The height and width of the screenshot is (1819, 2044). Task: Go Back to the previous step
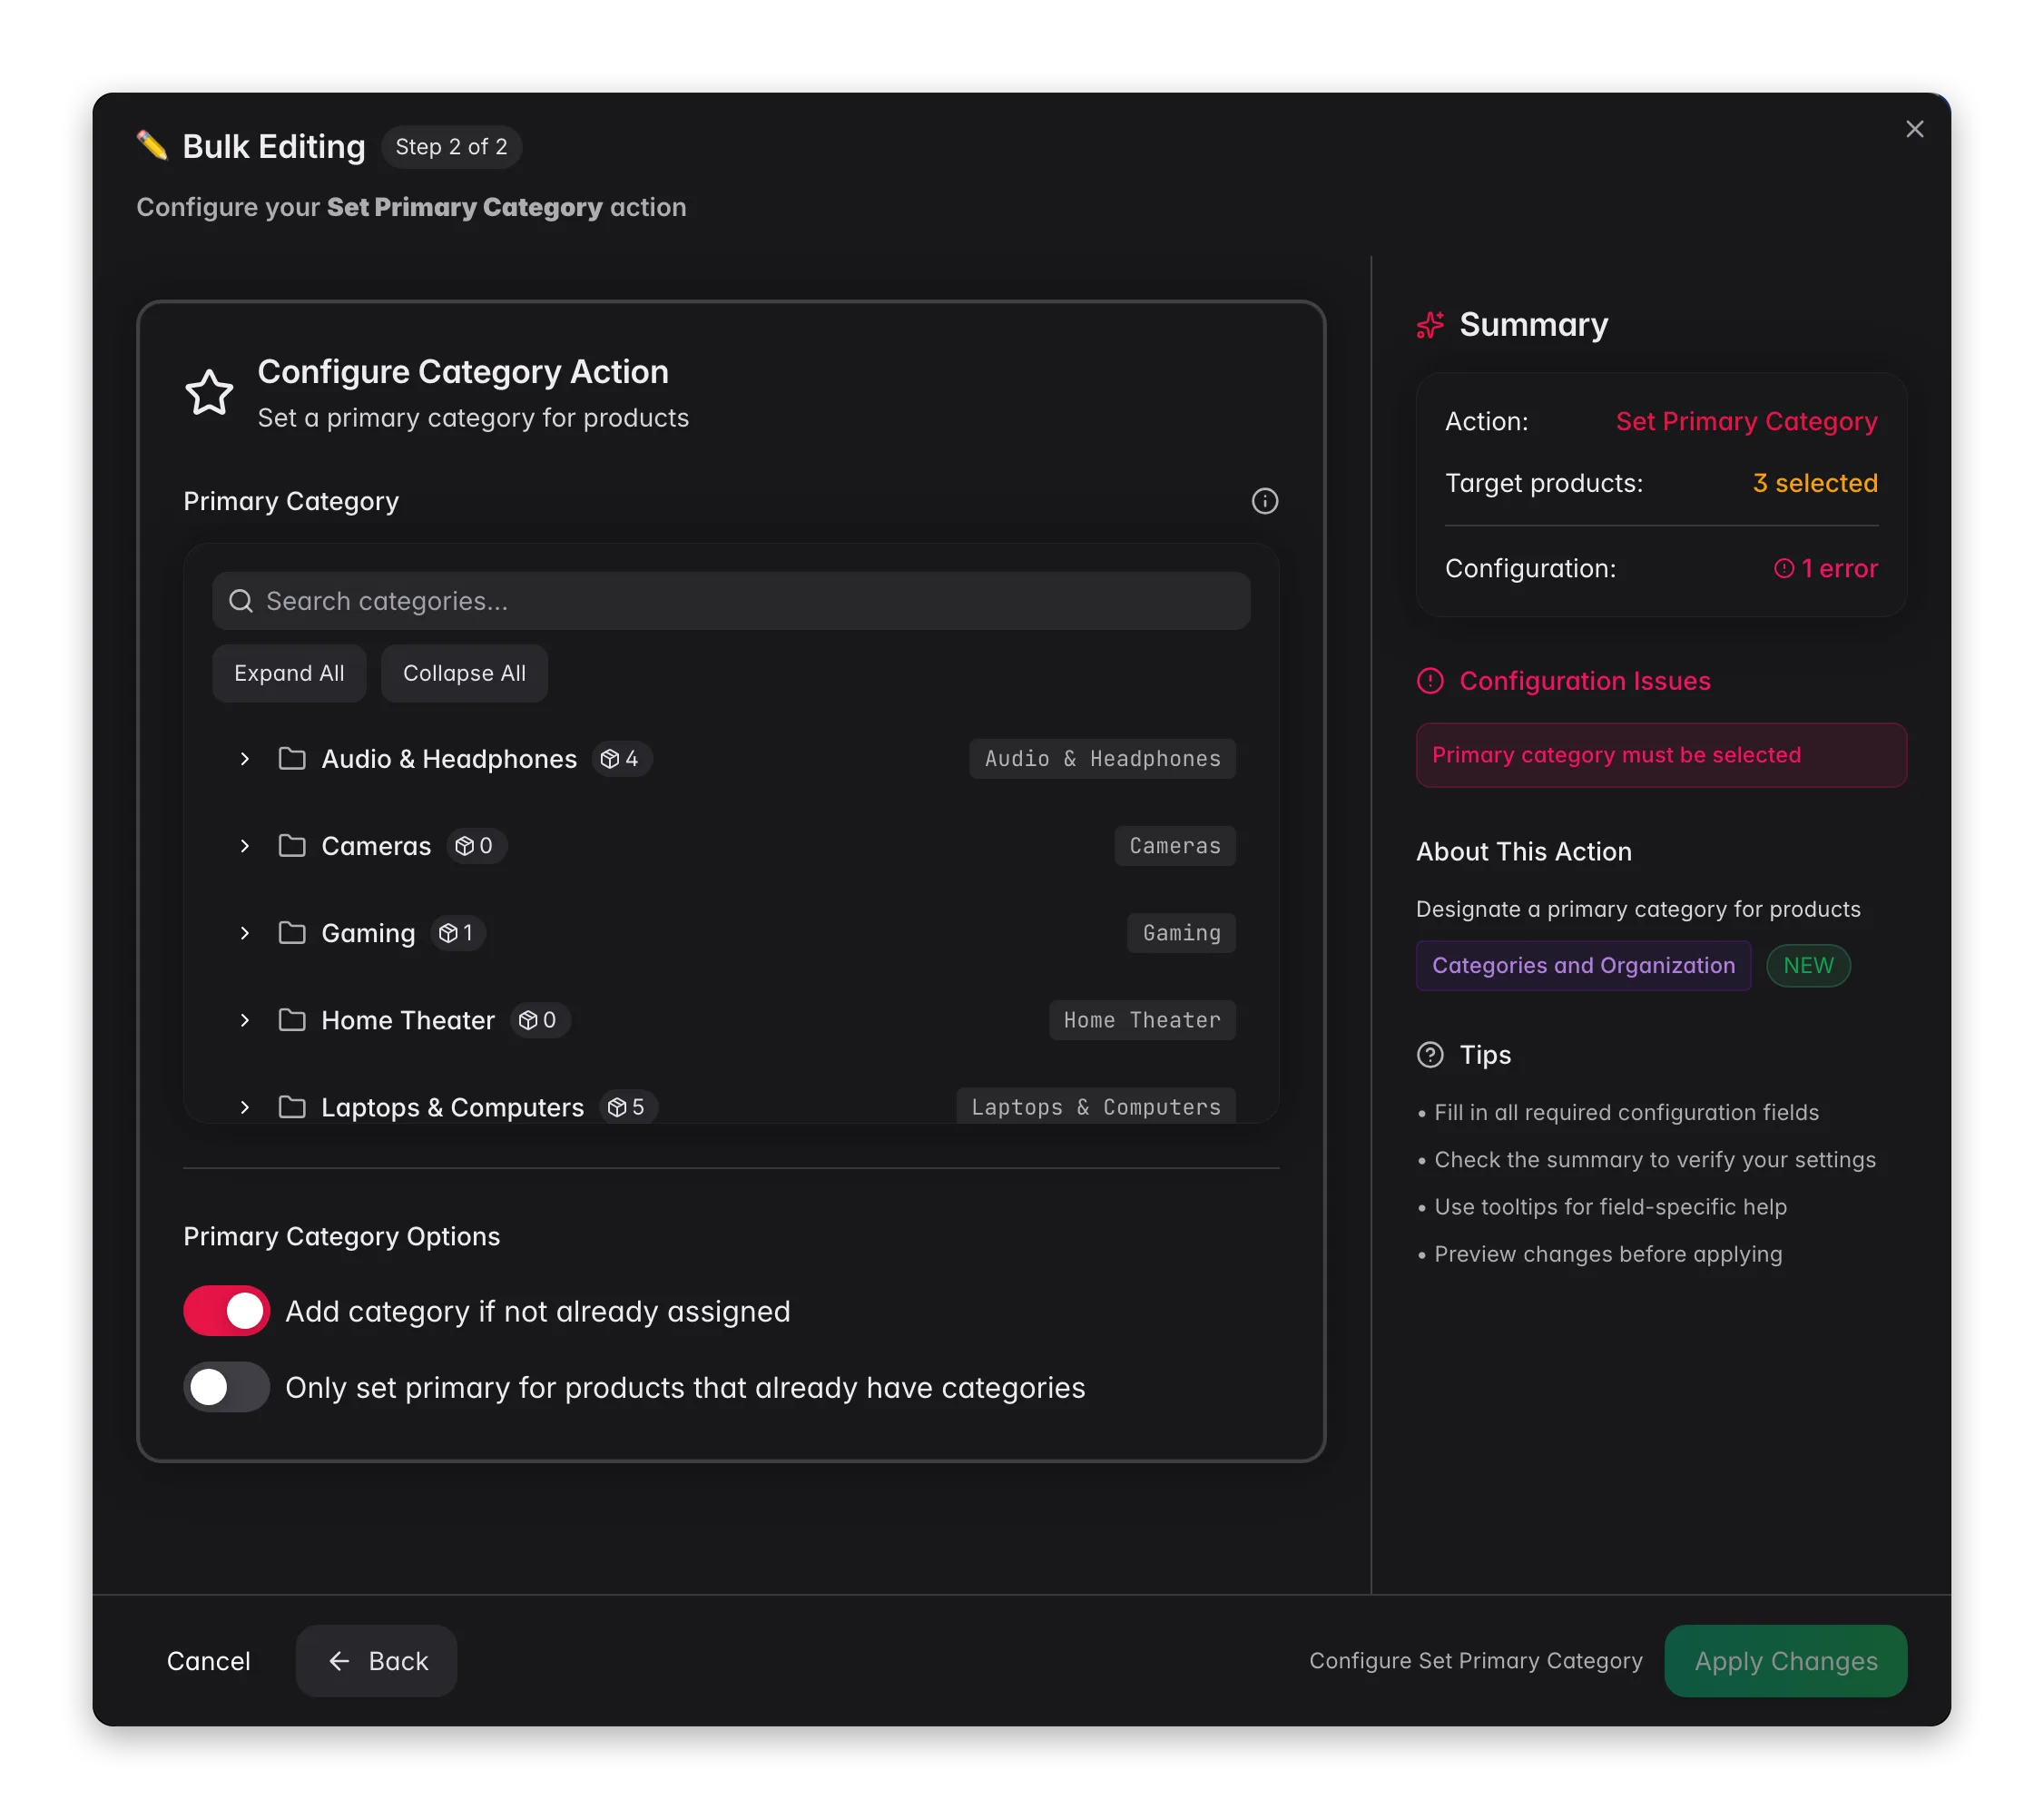point(376,1661)
